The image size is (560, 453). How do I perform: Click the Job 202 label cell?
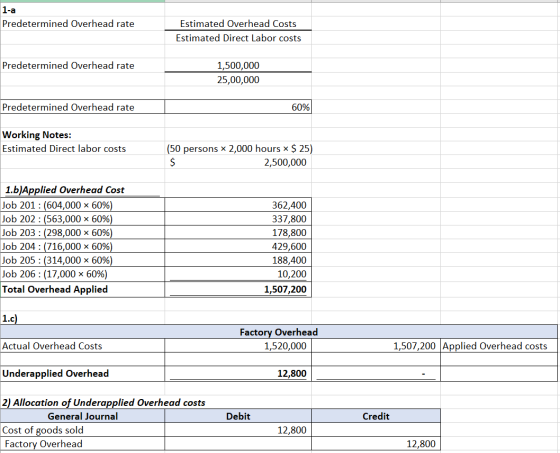point(82,219)
